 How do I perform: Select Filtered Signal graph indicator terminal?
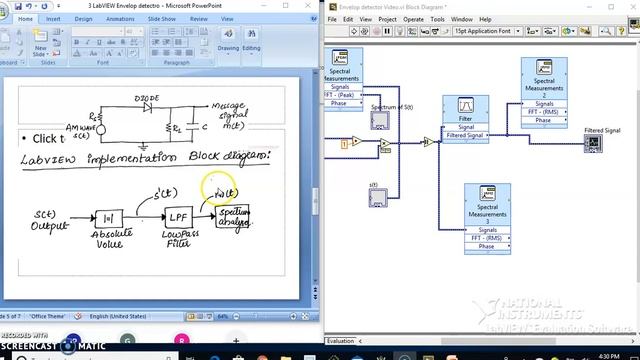593,144
